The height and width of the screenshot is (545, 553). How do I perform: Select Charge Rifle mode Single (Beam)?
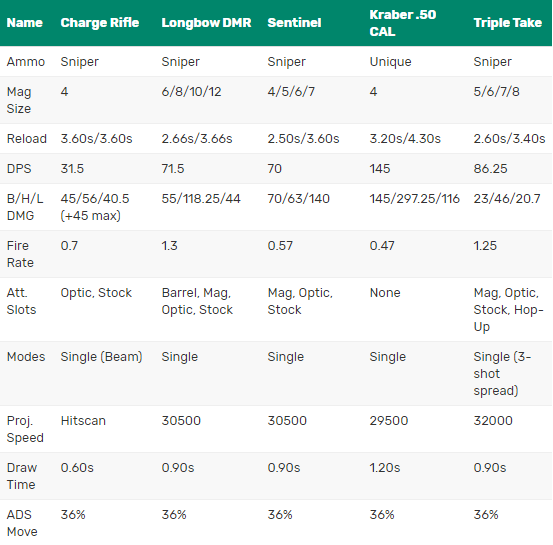pyautogui.click(x=101, y=357)
